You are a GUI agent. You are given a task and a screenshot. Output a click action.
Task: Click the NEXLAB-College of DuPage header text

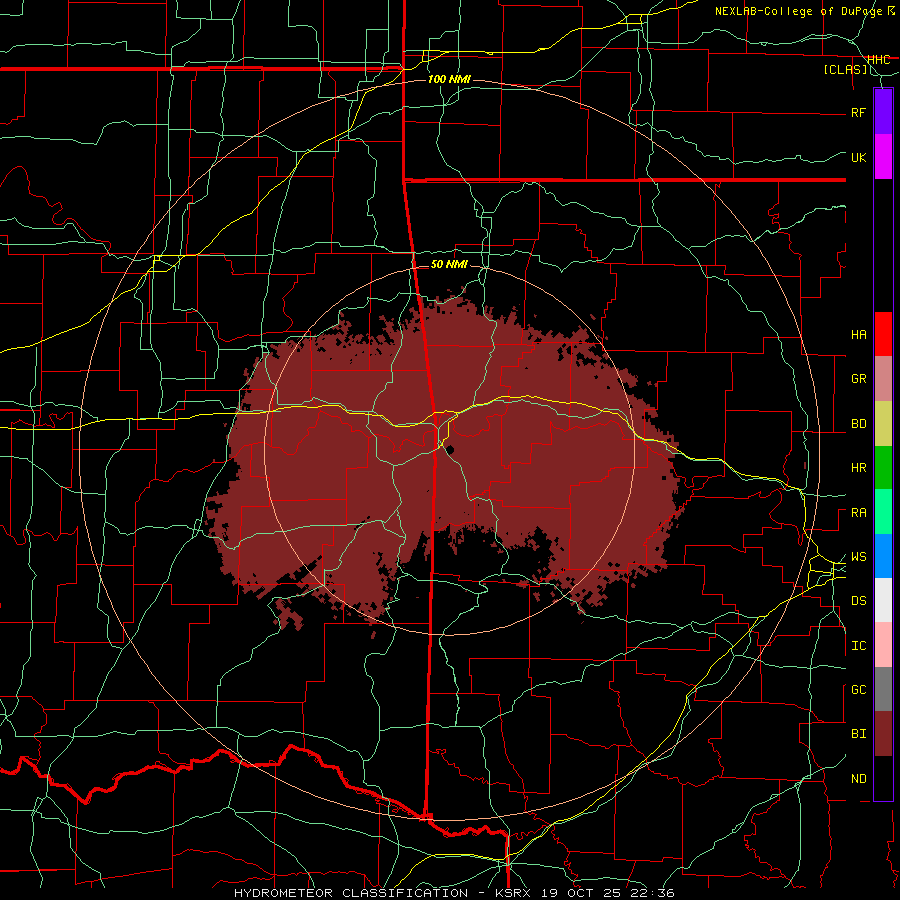point(800,11)
